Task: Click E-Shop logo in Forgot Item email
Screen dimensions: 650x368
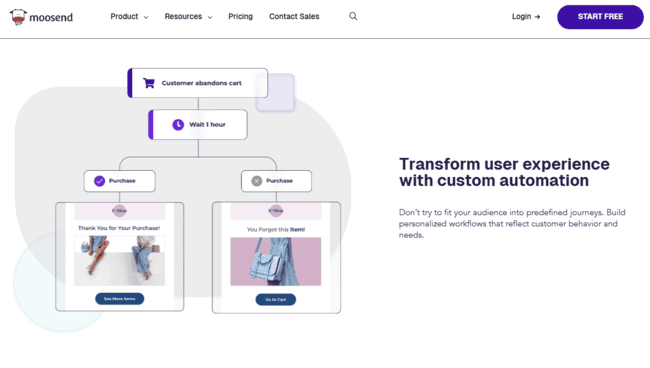Action: (x=276, y=211)
